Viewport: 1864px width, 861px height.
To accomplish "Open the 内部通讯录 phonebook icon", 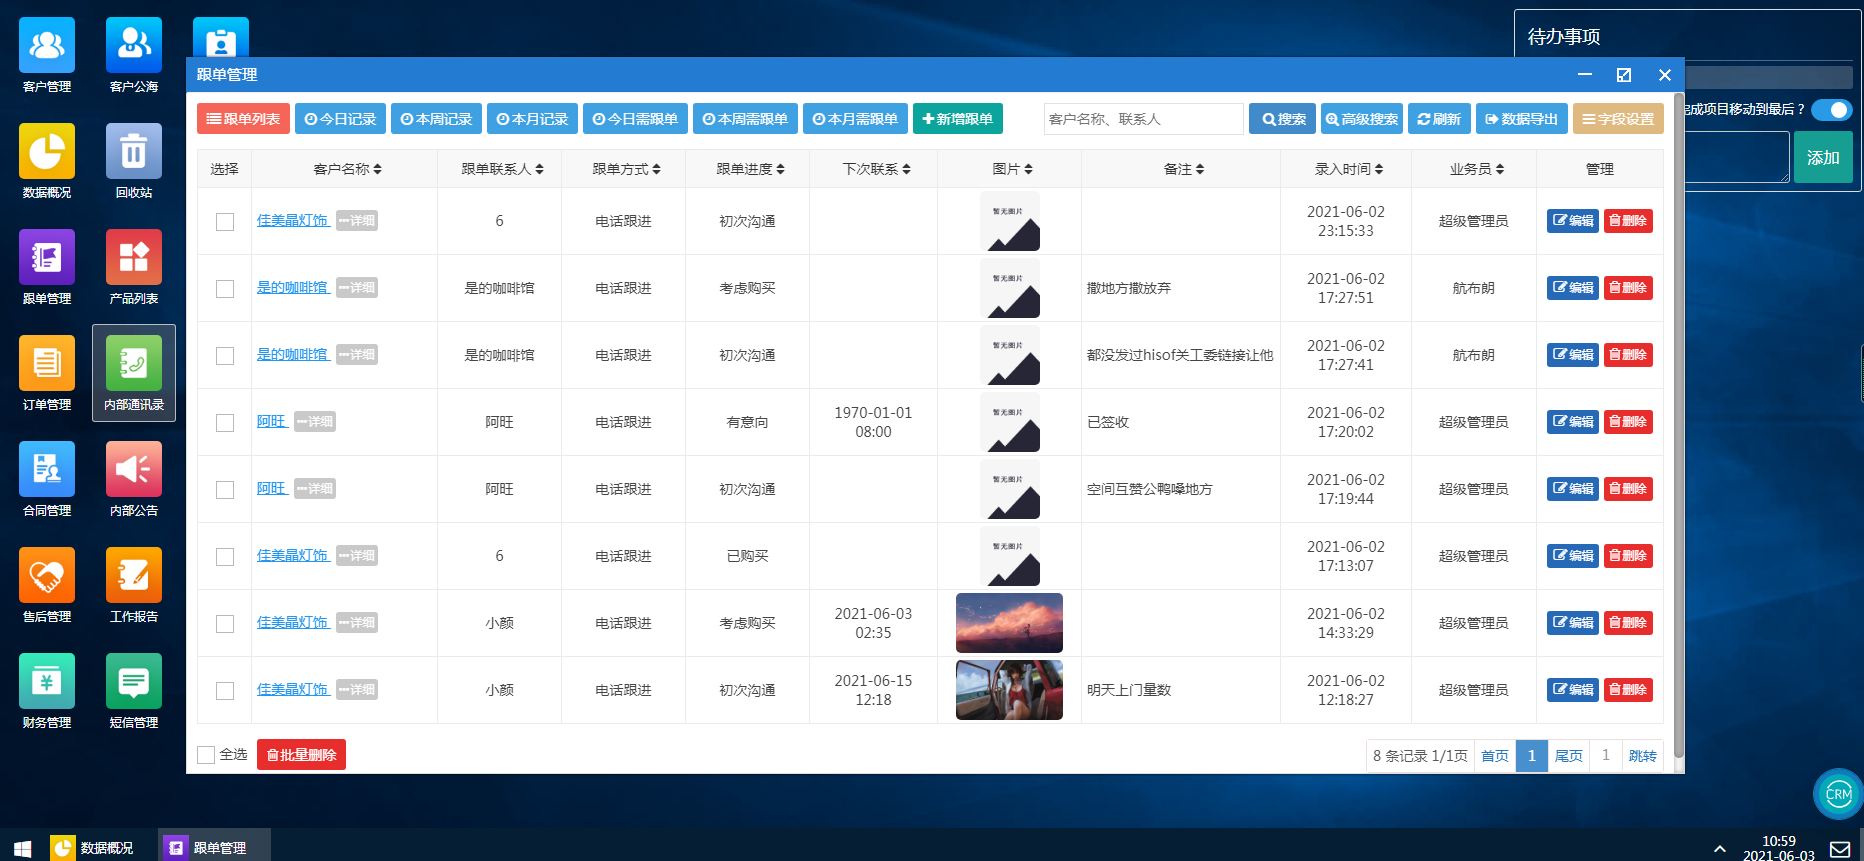I will [134, 365].
